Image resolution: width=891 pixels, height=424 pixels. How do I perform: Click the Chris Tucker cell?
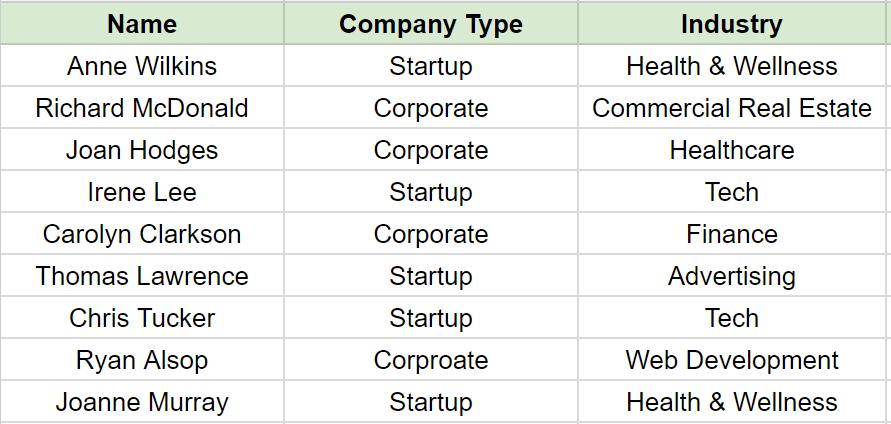click(142, 318)
